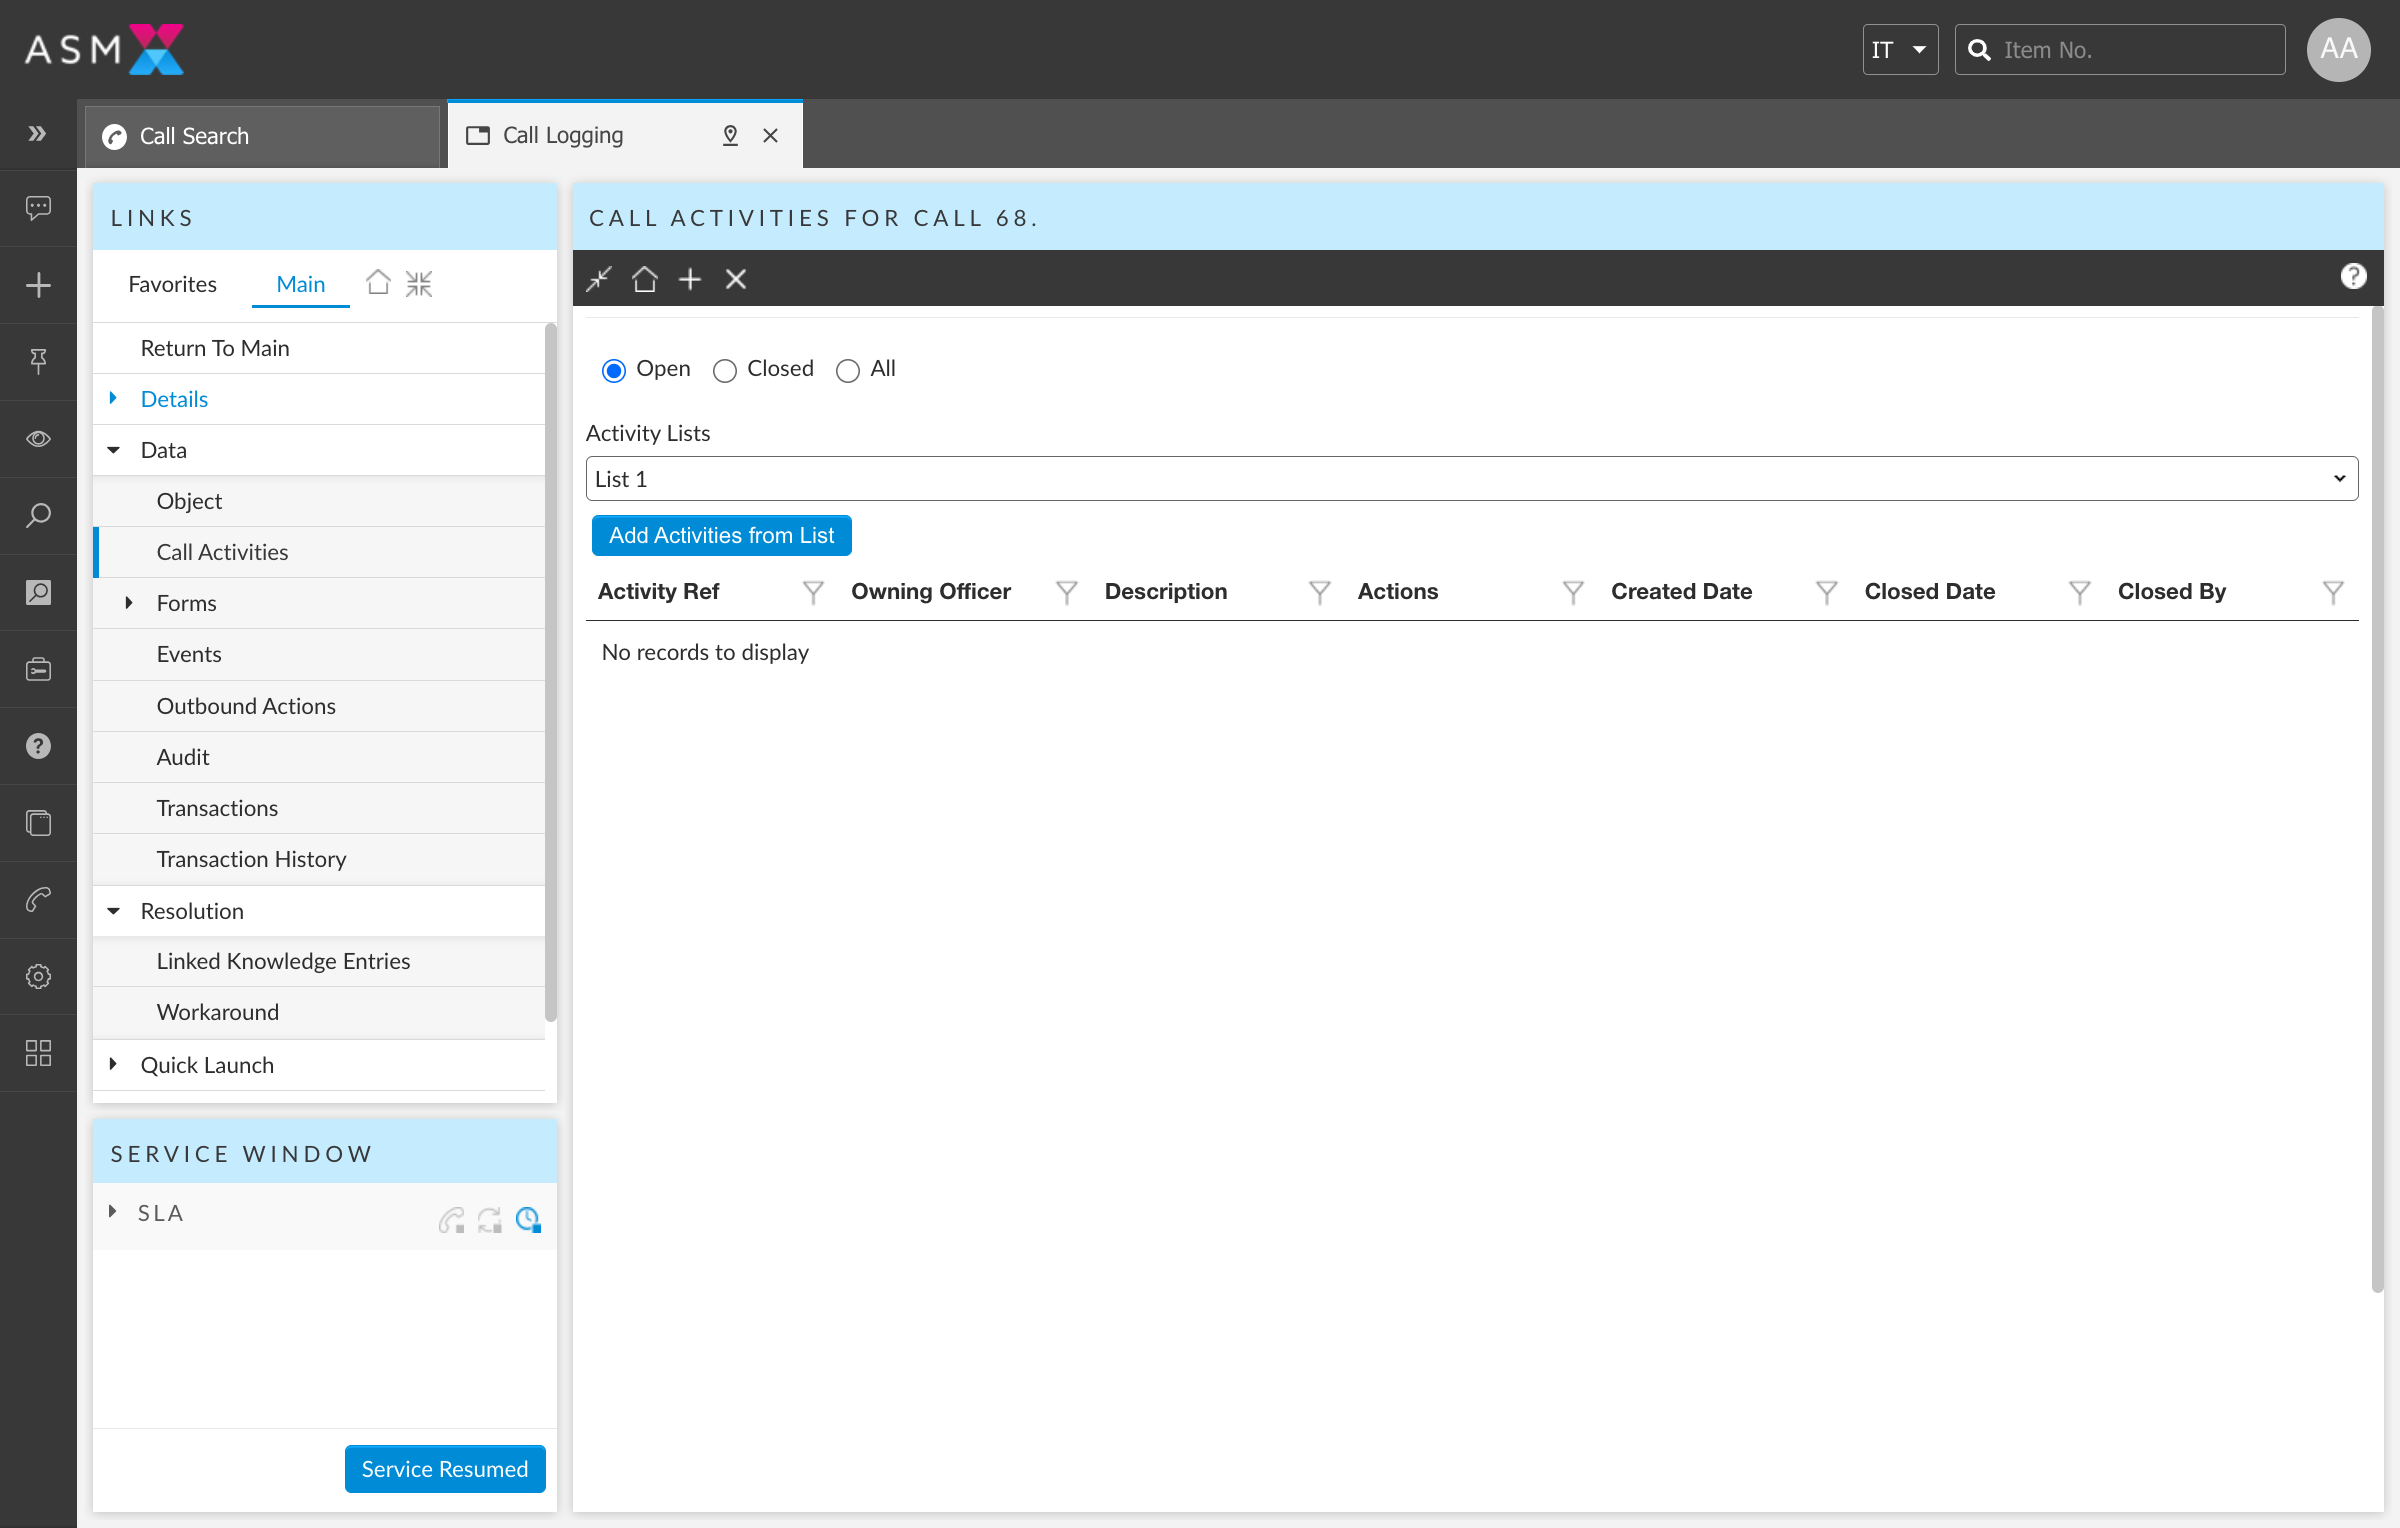Open the magnifier search sidebar icon
Viewport: 2400px width, 1528px height.
click(38, 516)
